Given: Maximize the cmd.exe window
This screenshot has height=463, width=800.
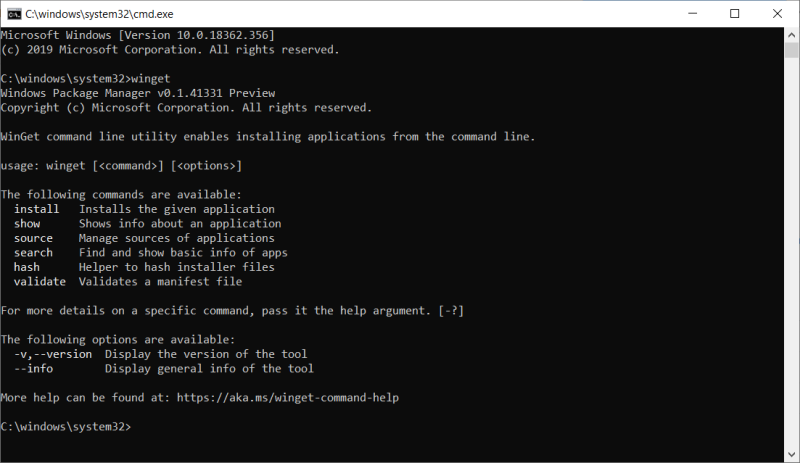Looking at the screenshot, I should [x=735, y=14].
